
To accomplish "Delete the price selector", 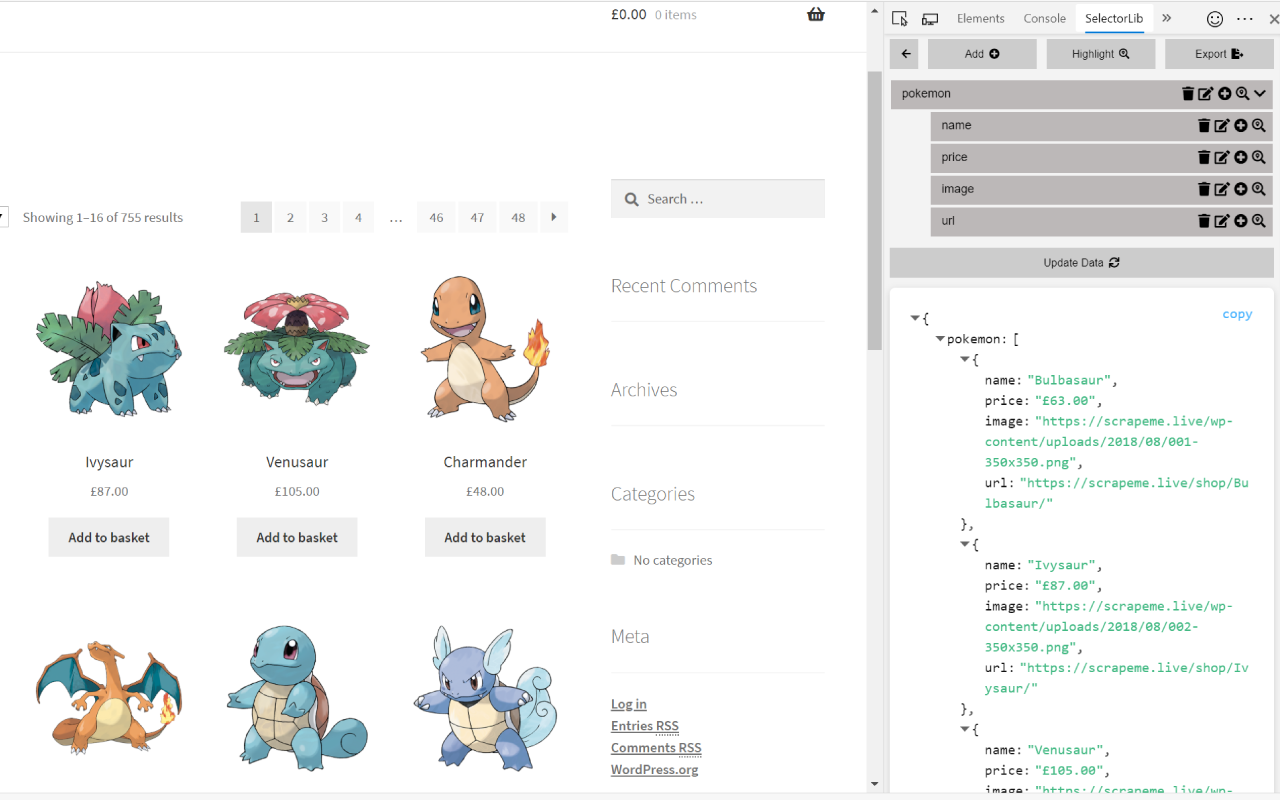I will 1204,158.
